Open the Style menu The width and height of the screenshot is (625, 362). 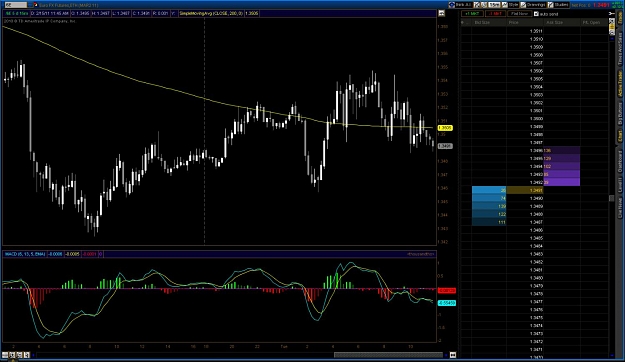pyautogui.click(x=513, y=5)
